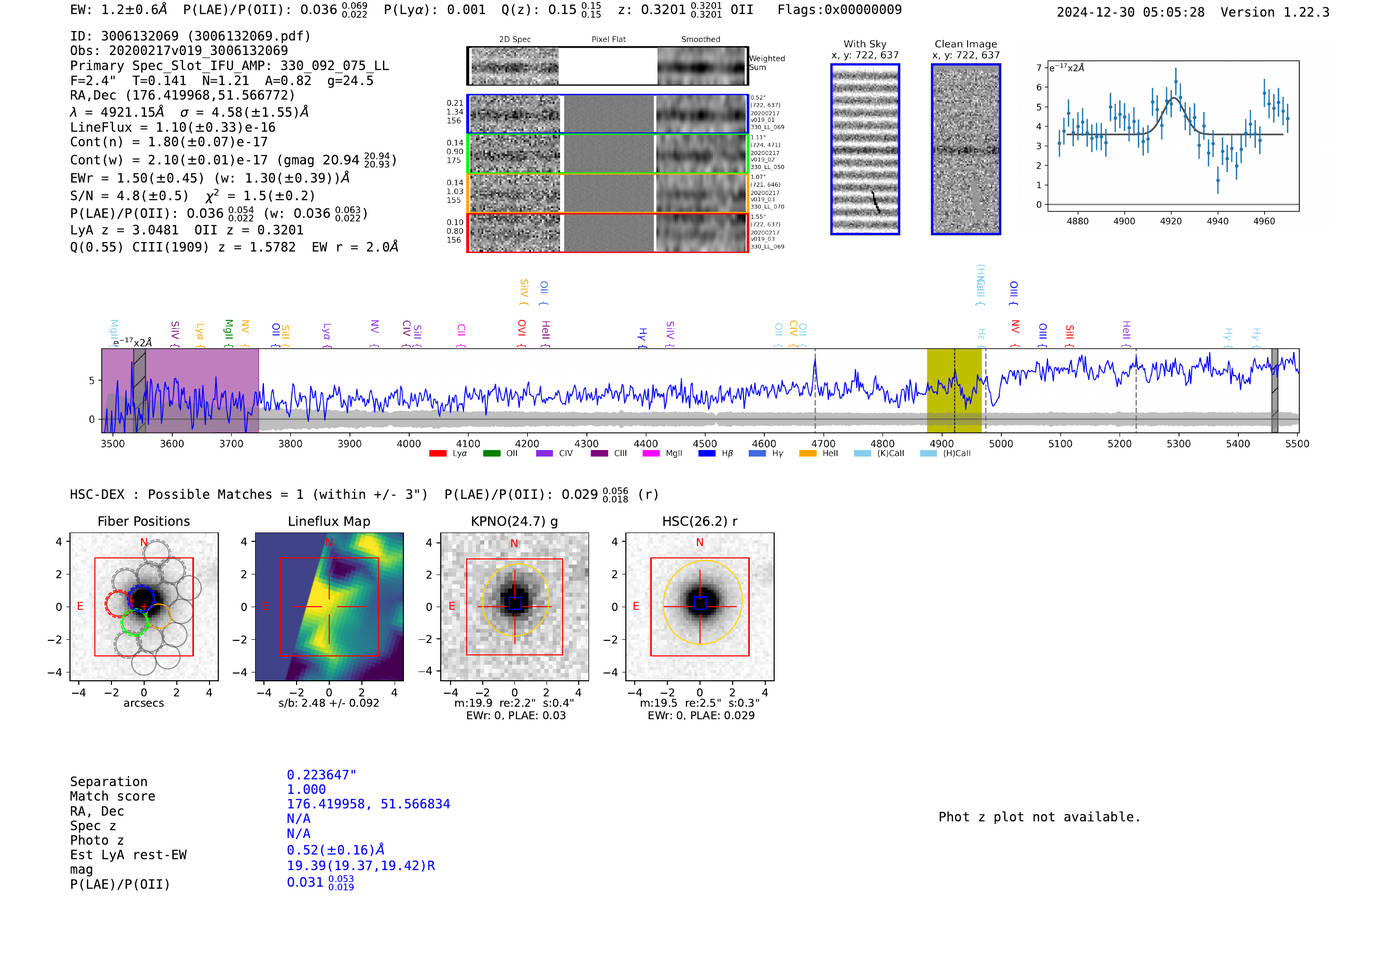Viewport: 1400px width, 953px height.
Task: Click the Weighted Sum 2D spectrum strip
Action: (608, 66)
